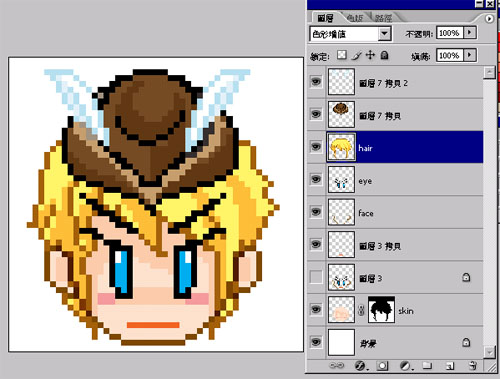
Task: Select layer label 背景
Action: (x=368, y=343)
